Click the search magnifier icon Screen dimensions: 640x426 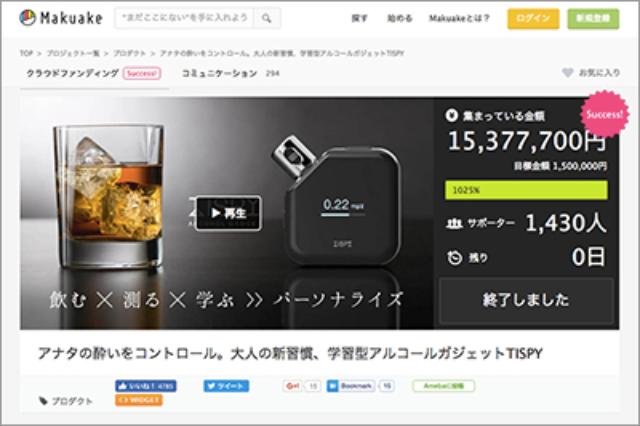[x=267, y=18]
